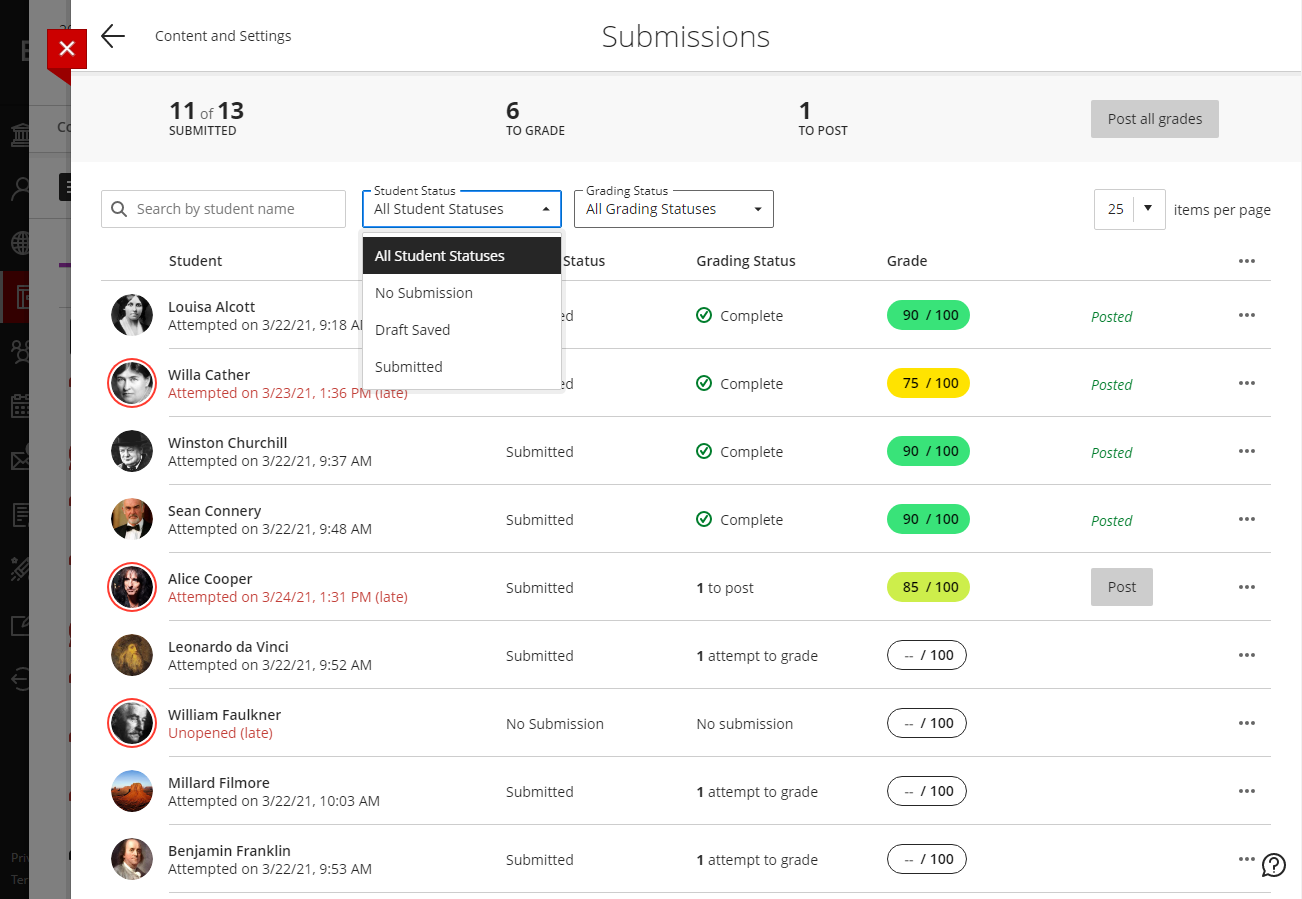
Task: Open more options menu for Louisa Alcott
Action: (x=1246, y=315)
